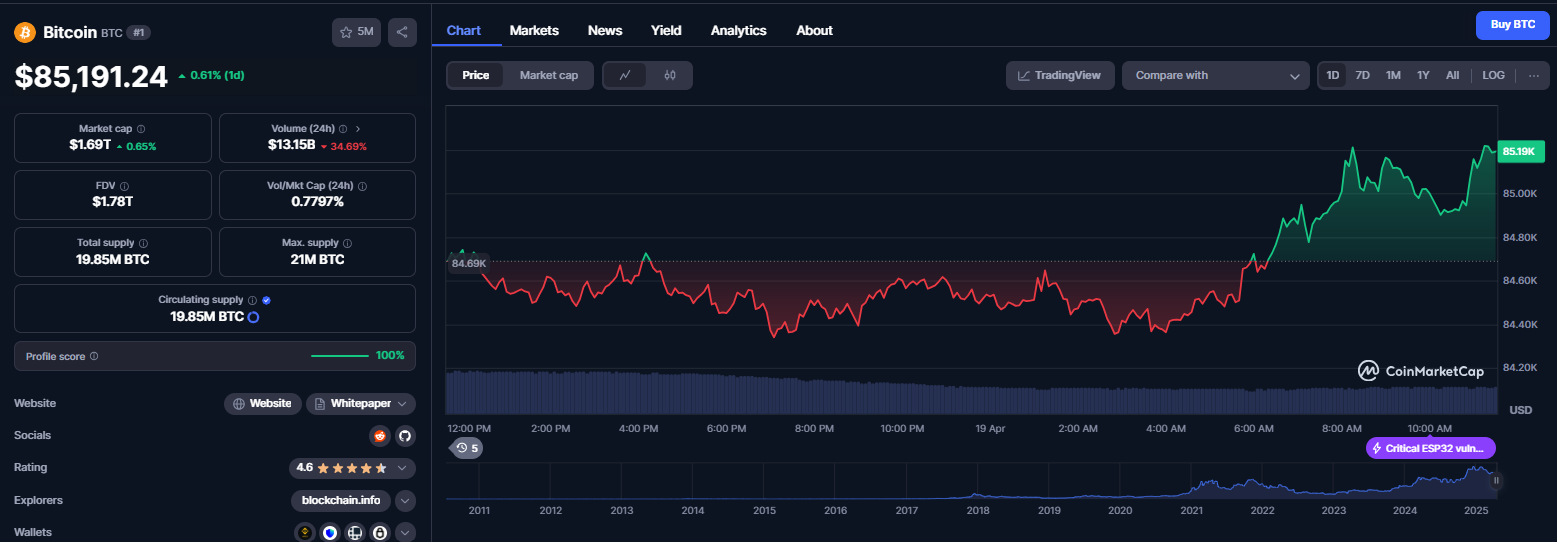Click verified badge next to Circulating supply
1557x542 pixels.
[x=266, y=300]
